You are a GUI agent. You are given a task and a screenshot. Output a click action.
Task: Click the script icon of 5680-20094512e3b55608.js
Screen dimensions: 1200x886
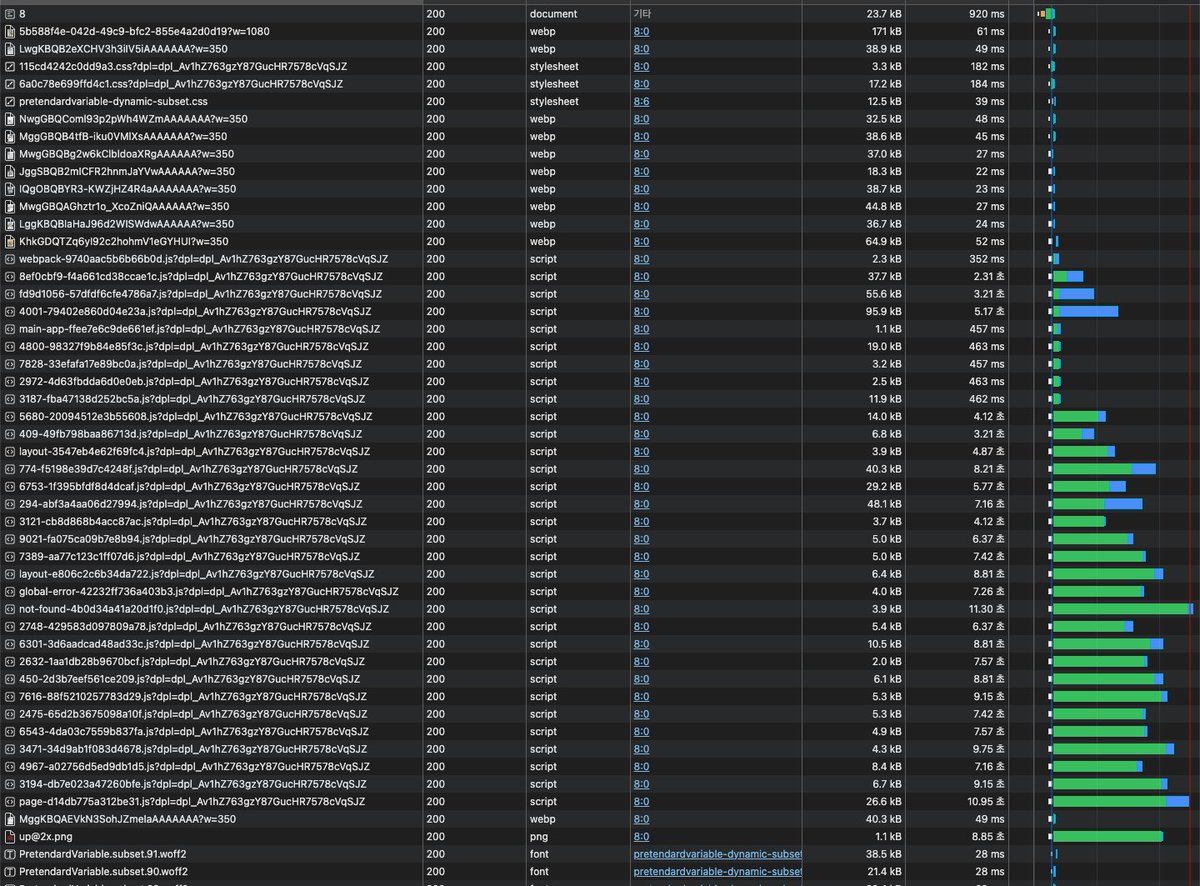[x=10, y=416]
